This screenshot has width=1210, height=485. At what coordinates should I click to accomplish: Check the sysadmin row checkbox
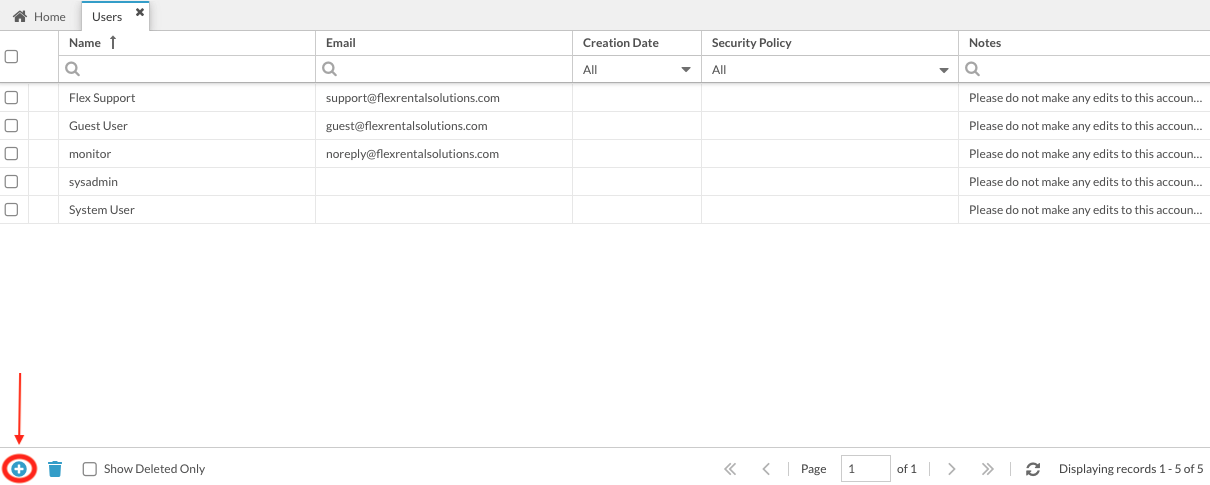click(x=12, y=182)
